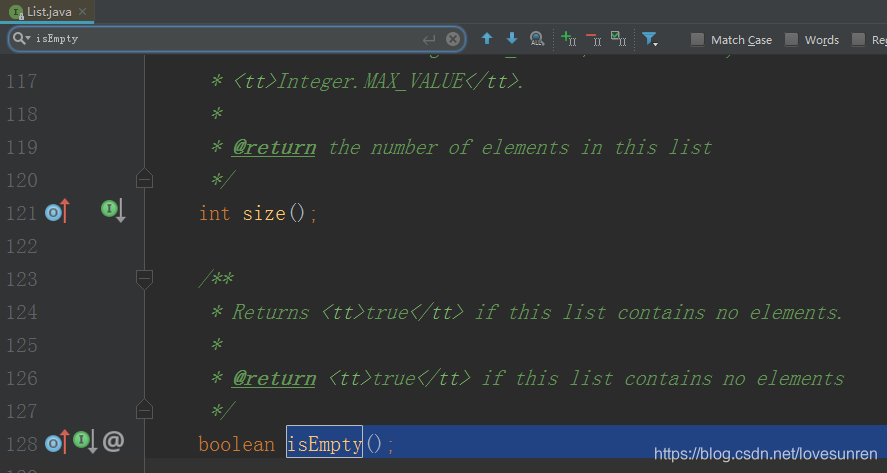887x473 pixels.
Task: Open the search filter funnel dropdown
Action: (x=649, y=39)
